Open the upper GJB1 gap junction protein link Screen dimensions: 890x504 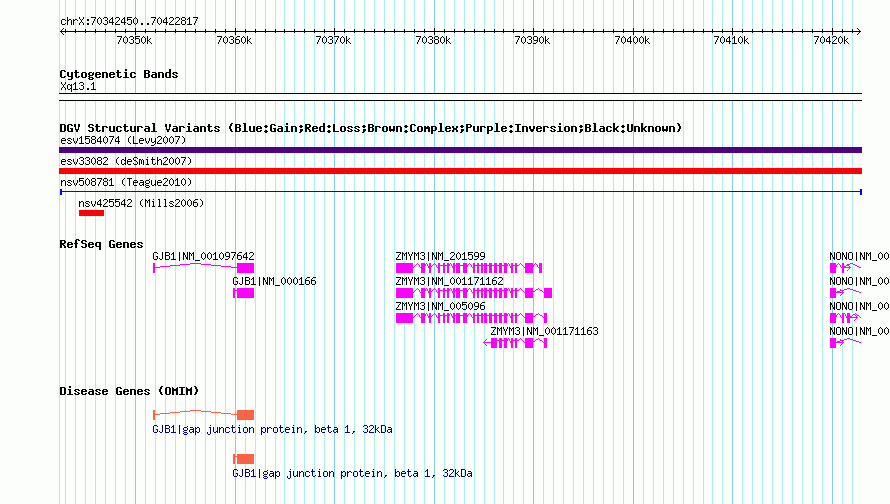pyautogui.click(x=272, y=430)
